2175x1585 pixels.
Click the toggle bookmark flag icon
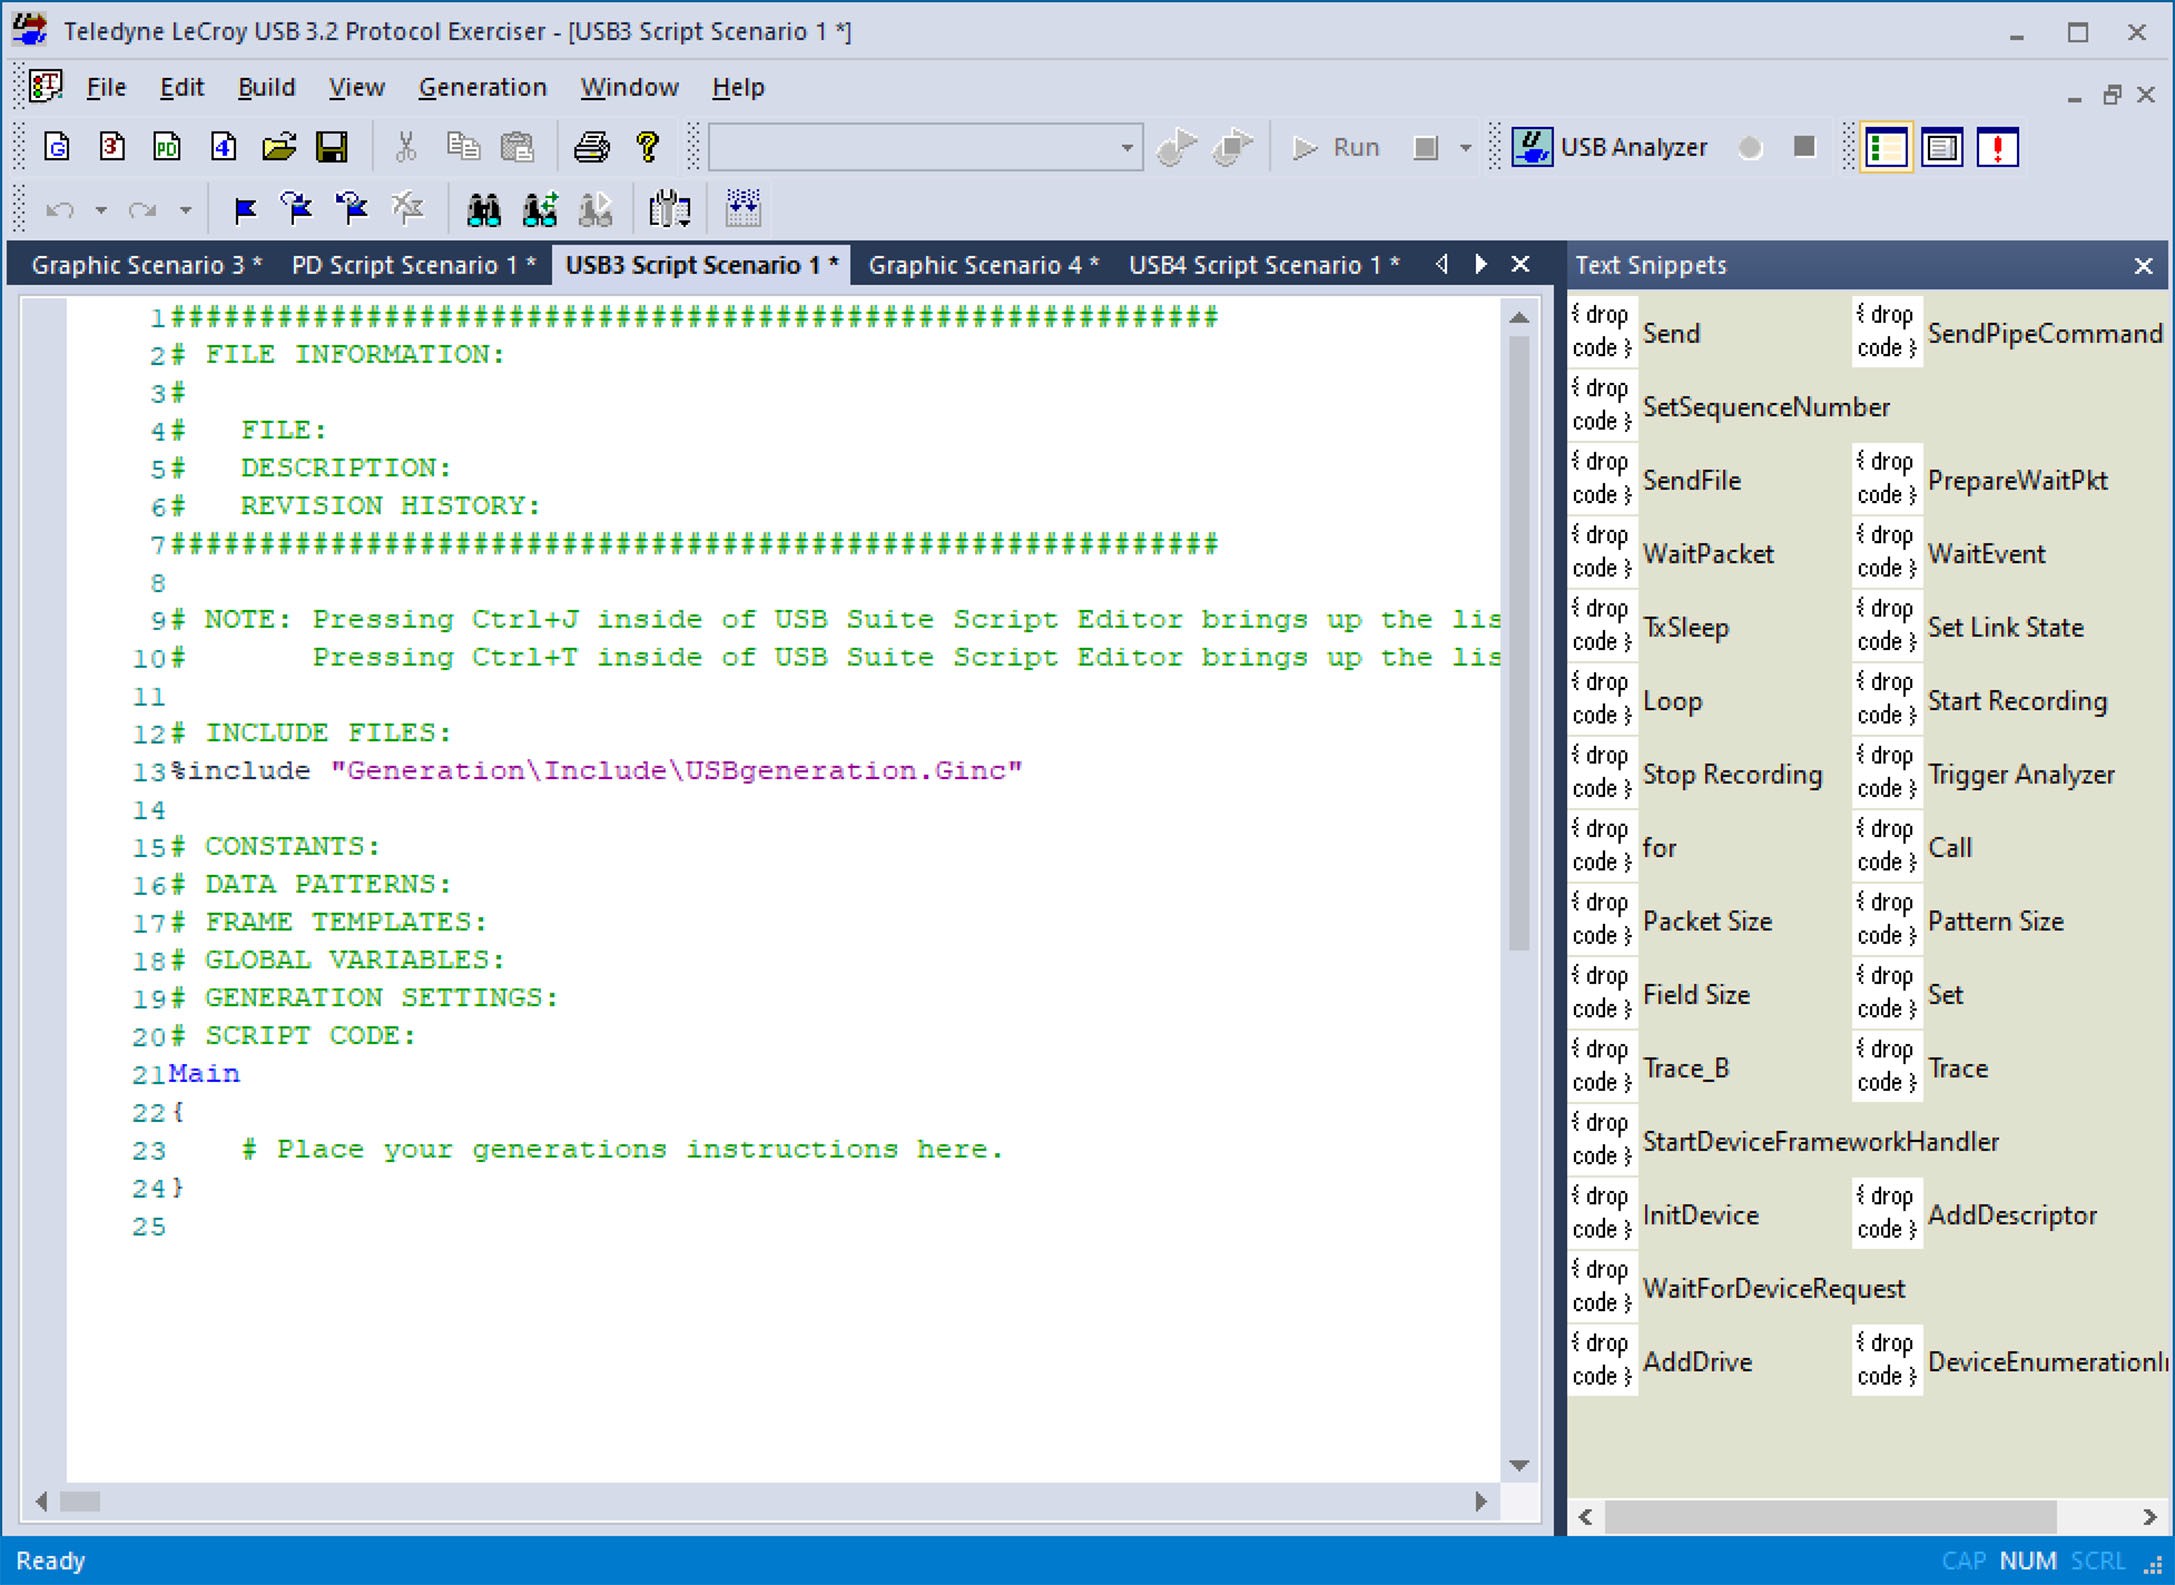click(x=245, y=209)
